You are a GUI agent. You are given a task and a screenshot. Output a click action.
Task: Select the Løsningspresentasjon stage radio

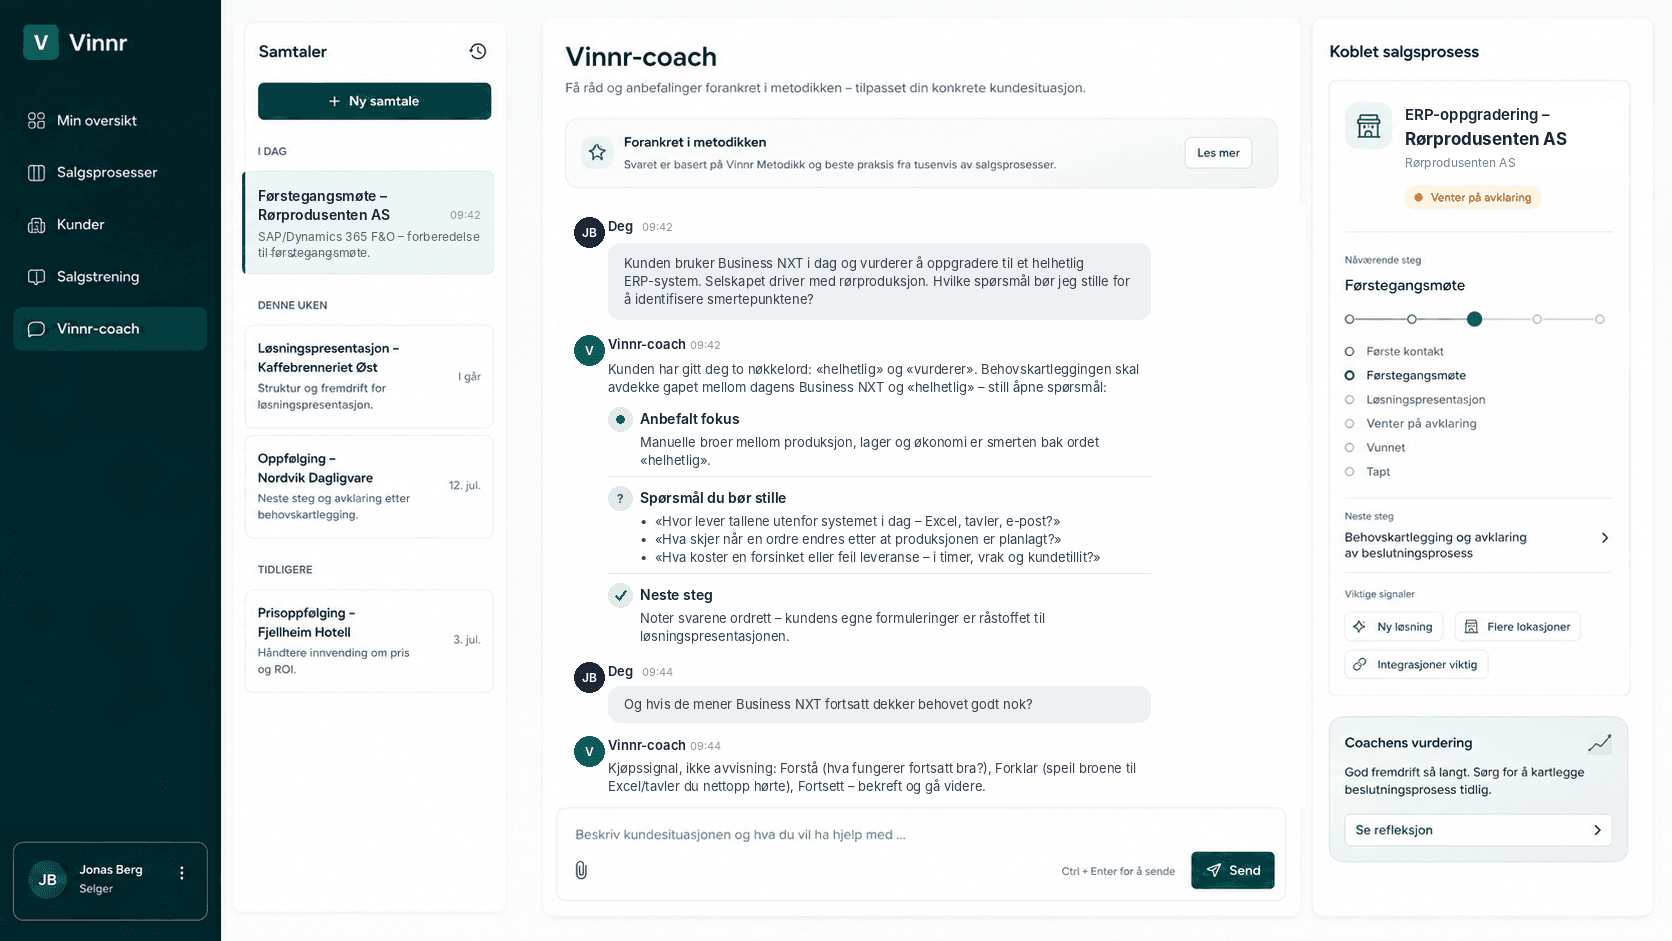tap(1349, 400)
